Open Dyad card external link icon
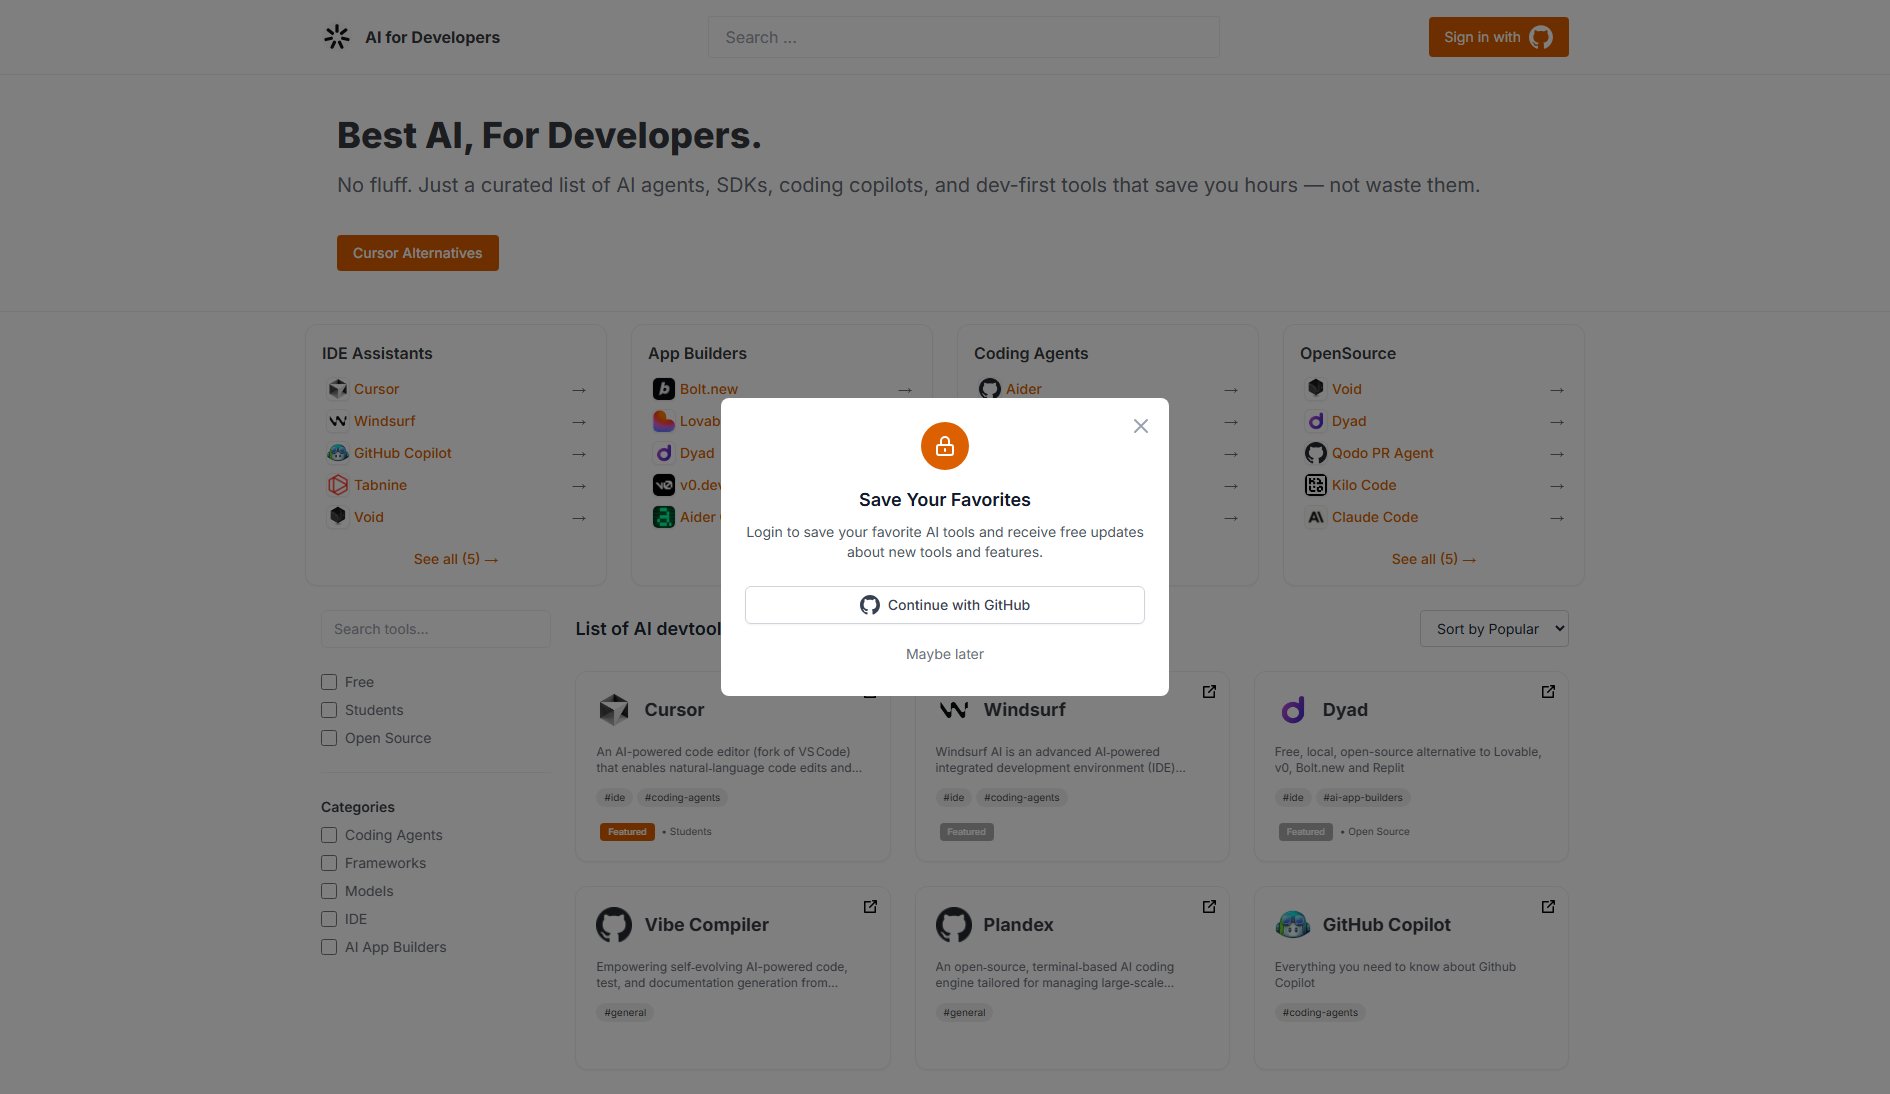This screenshot has height=1094, width=1890. coord(1548,692)
